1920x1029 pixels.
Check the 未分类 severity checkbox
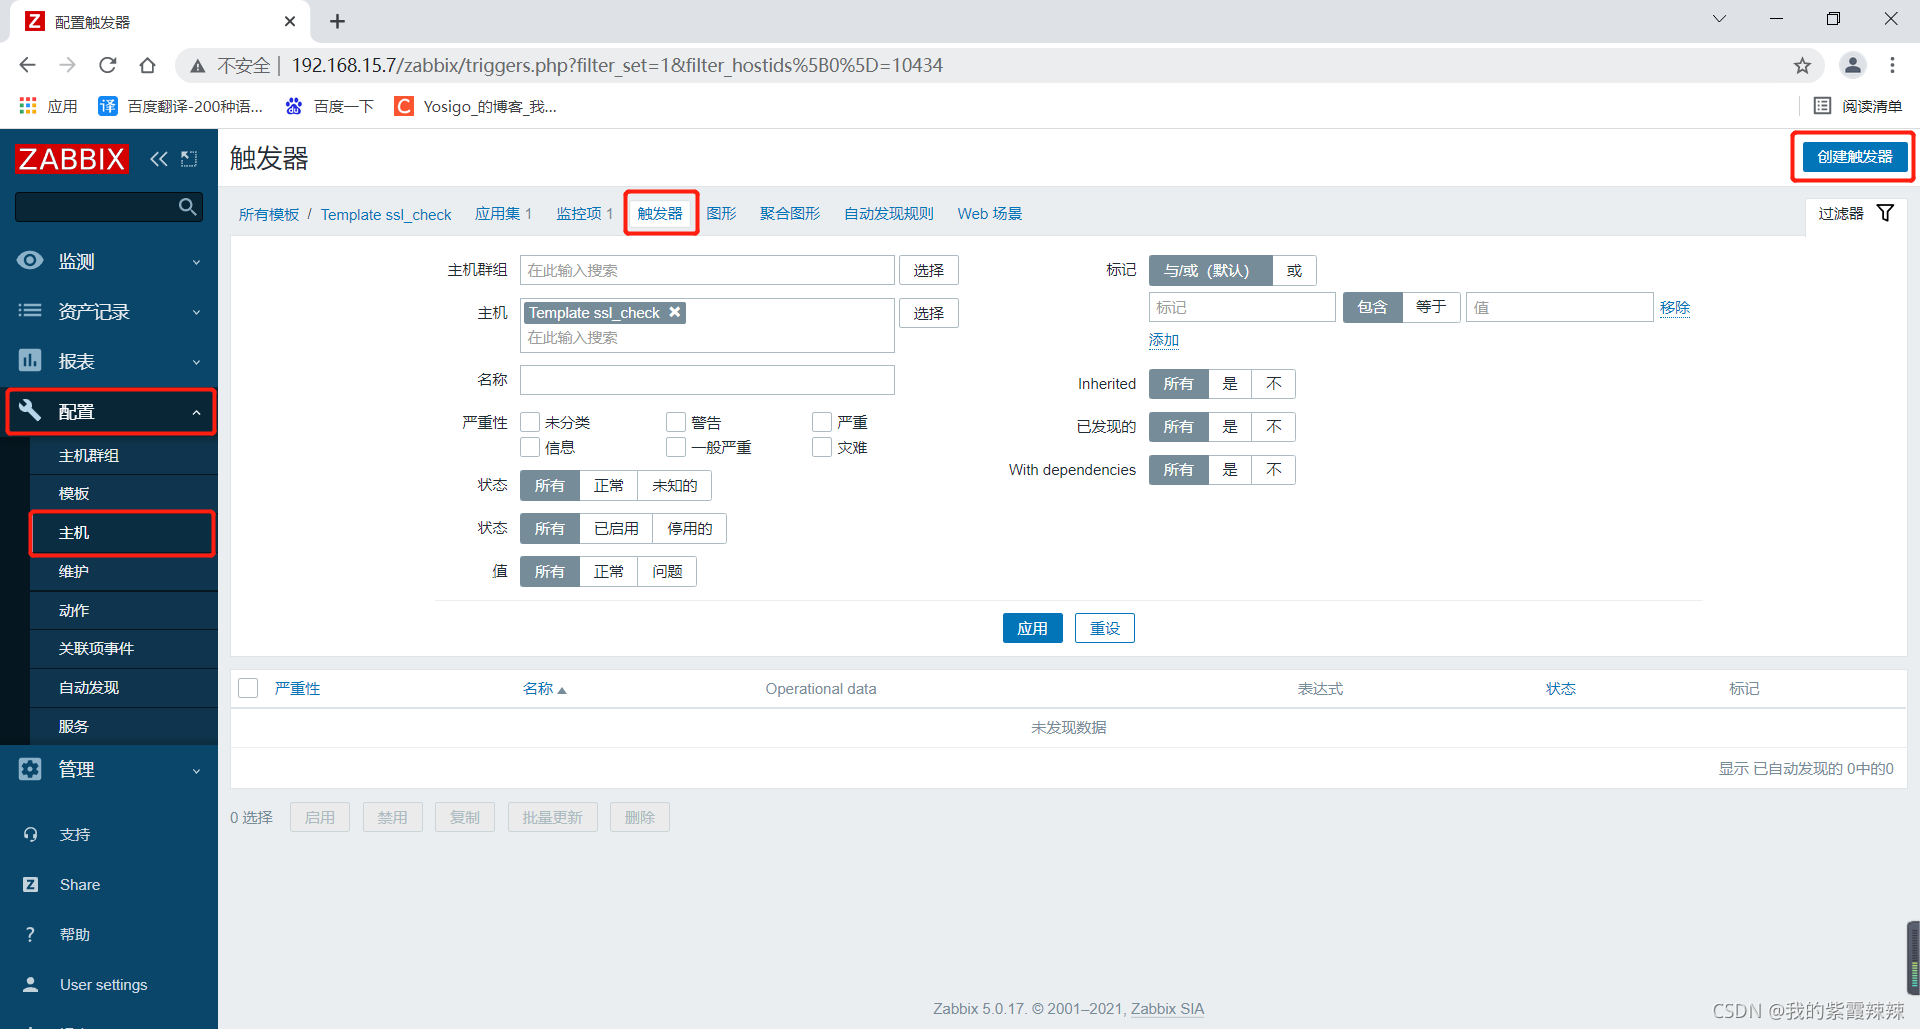pos(531,422)
